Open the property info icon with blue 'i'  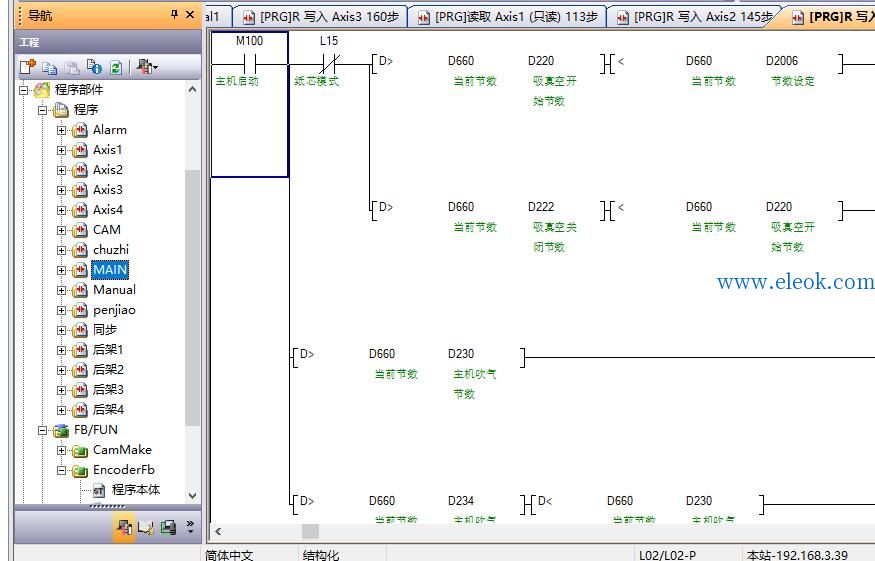(94, 68)
